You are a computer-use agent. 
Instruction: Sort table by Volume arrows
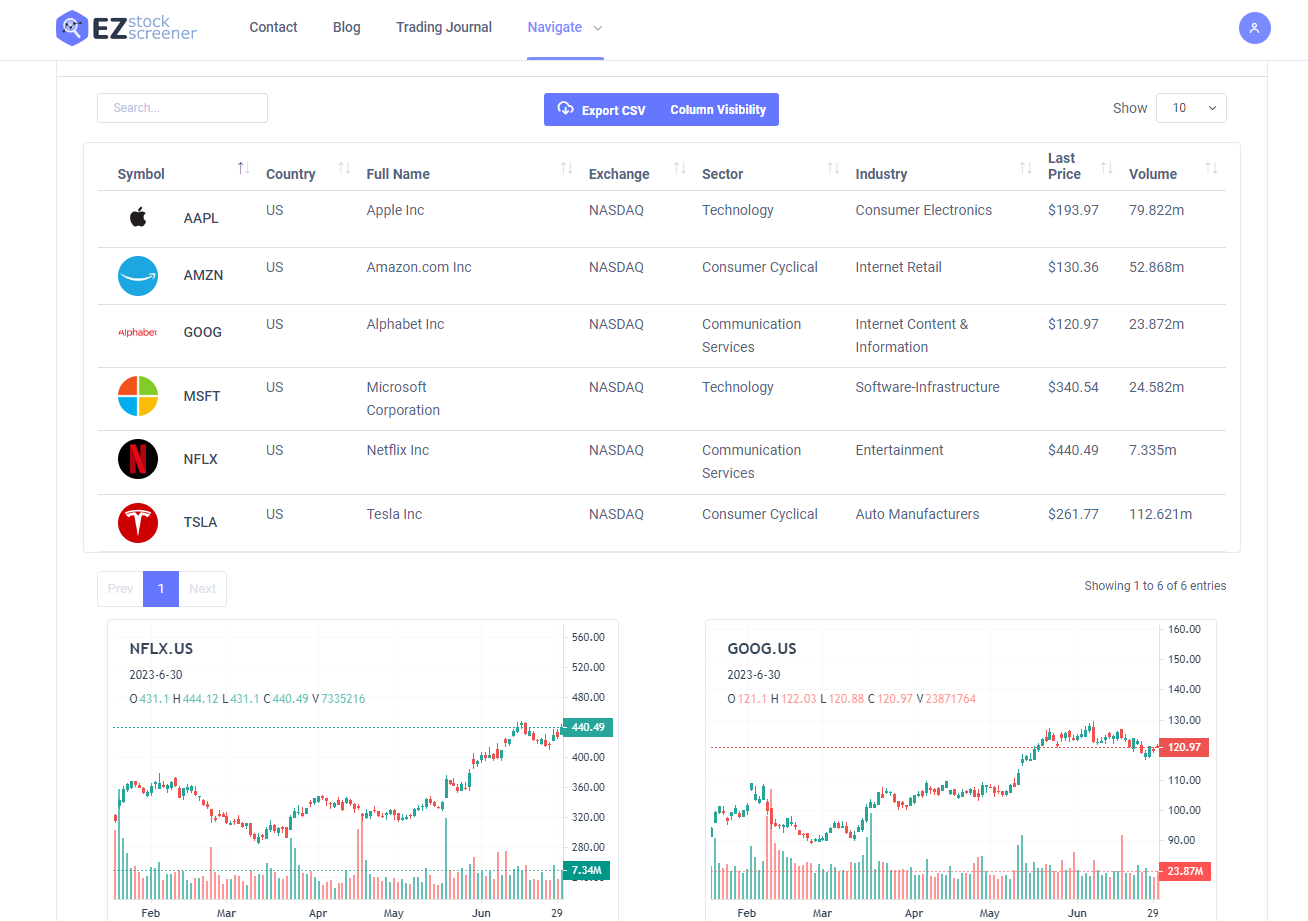pos(1212,167)
